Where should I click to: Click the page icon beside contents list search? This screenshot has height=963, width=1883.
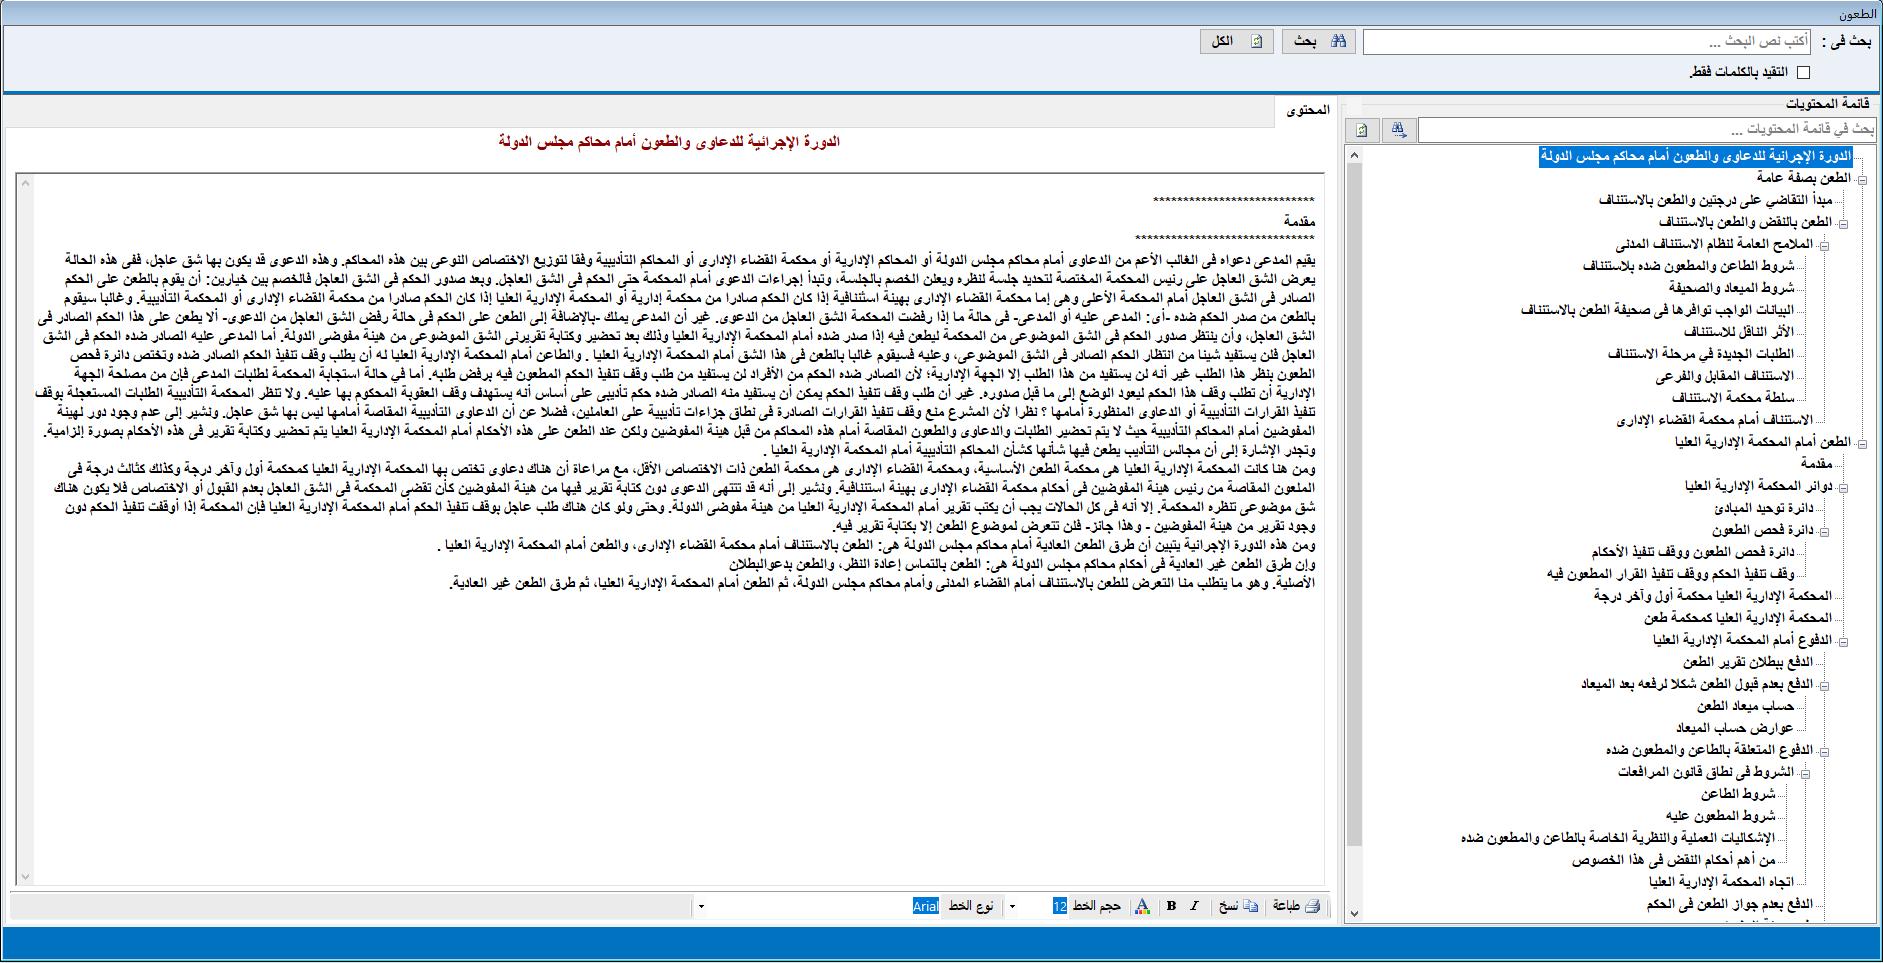tap(1362, 129)
